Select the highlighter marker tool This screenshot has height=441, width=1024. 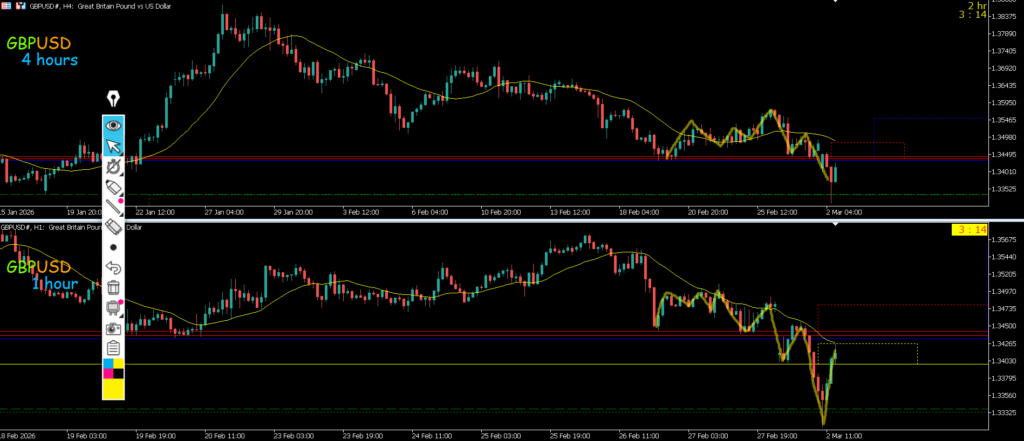tap(113, 187)
